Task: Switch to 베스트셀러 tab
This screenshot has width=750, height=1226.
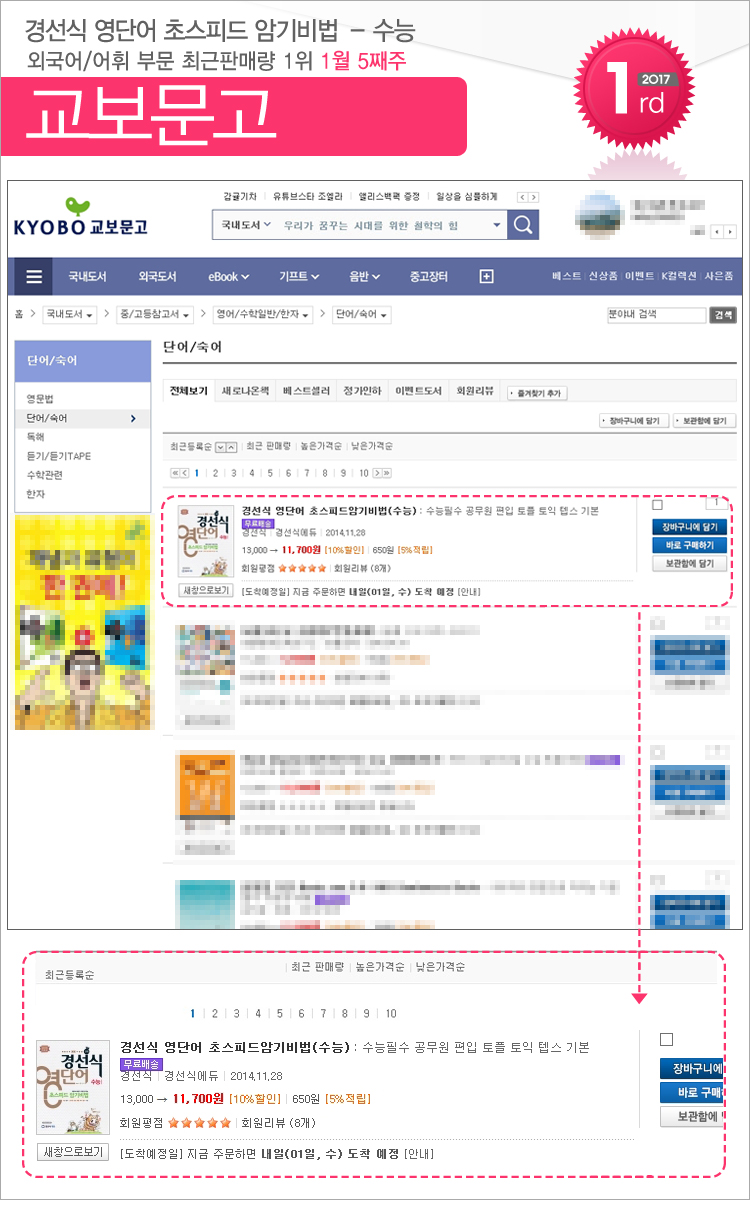Action: pyautogui.click(x=306, y=391)
